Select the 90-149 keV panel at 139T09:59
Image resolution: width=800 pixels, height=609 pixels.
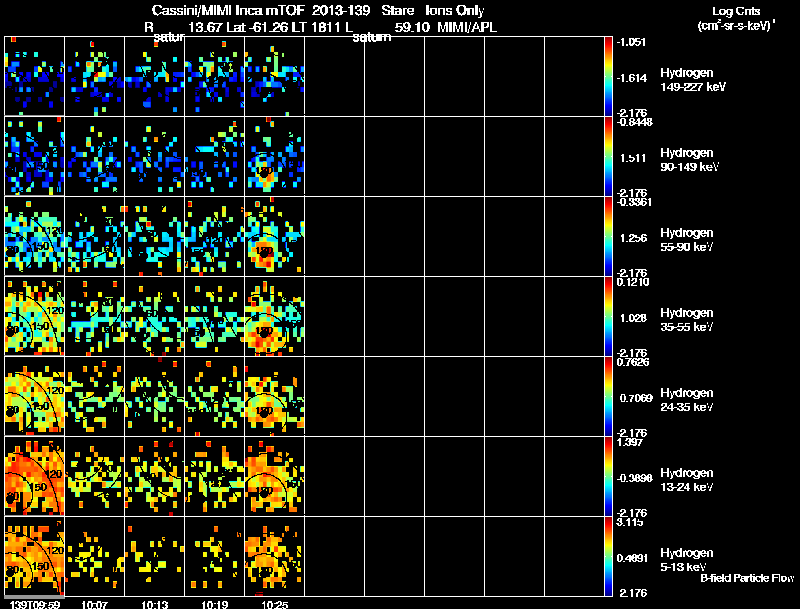coord(35,156)
